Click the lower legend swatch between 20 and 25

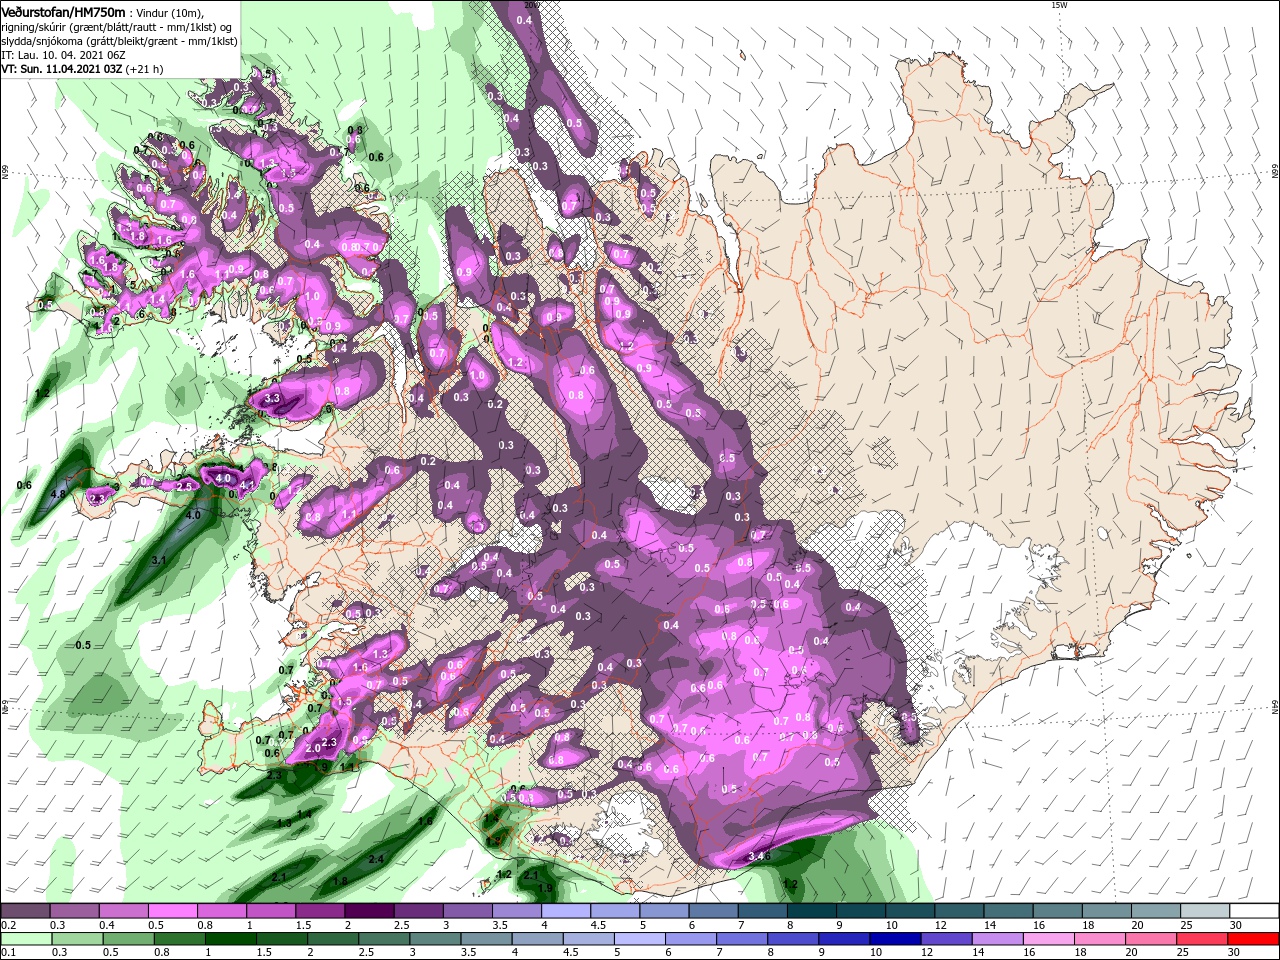point(1150,939)
